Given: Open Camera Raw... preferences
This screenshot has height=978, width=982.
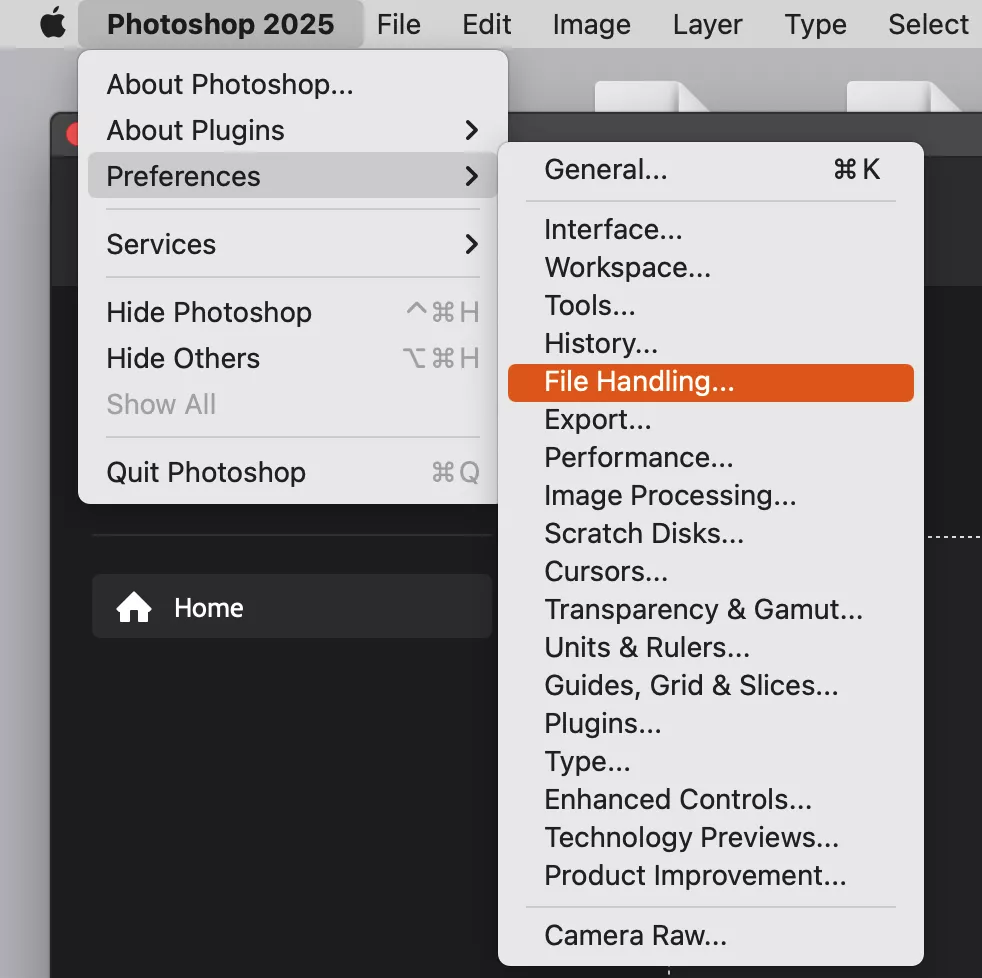Looking at the screenshot, I should (711, 935).
